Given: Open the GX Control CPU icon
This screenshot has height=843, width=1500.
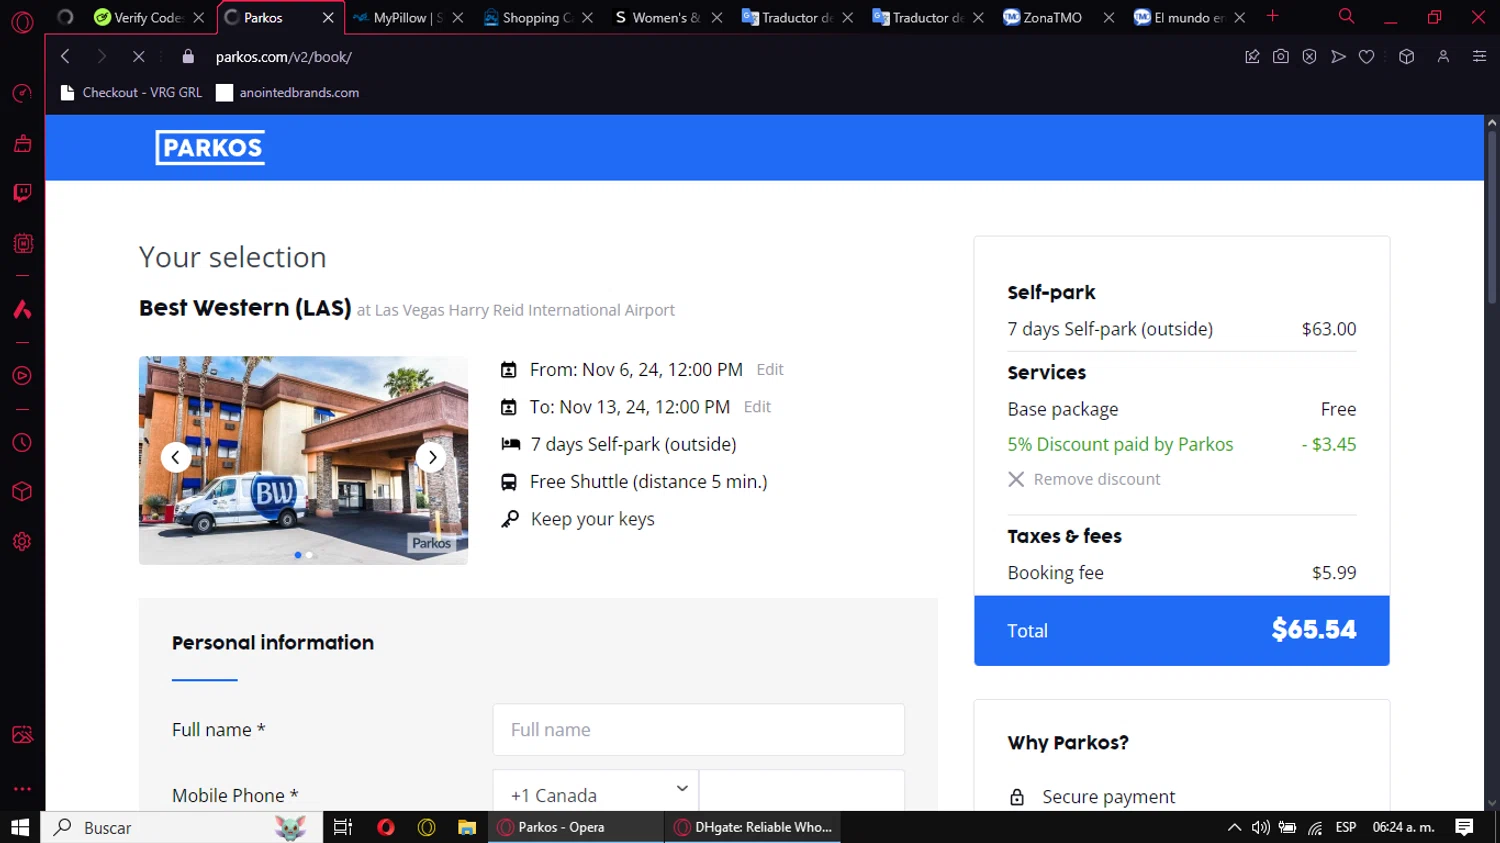Looking at the screenshot, I should click(22, 243).
